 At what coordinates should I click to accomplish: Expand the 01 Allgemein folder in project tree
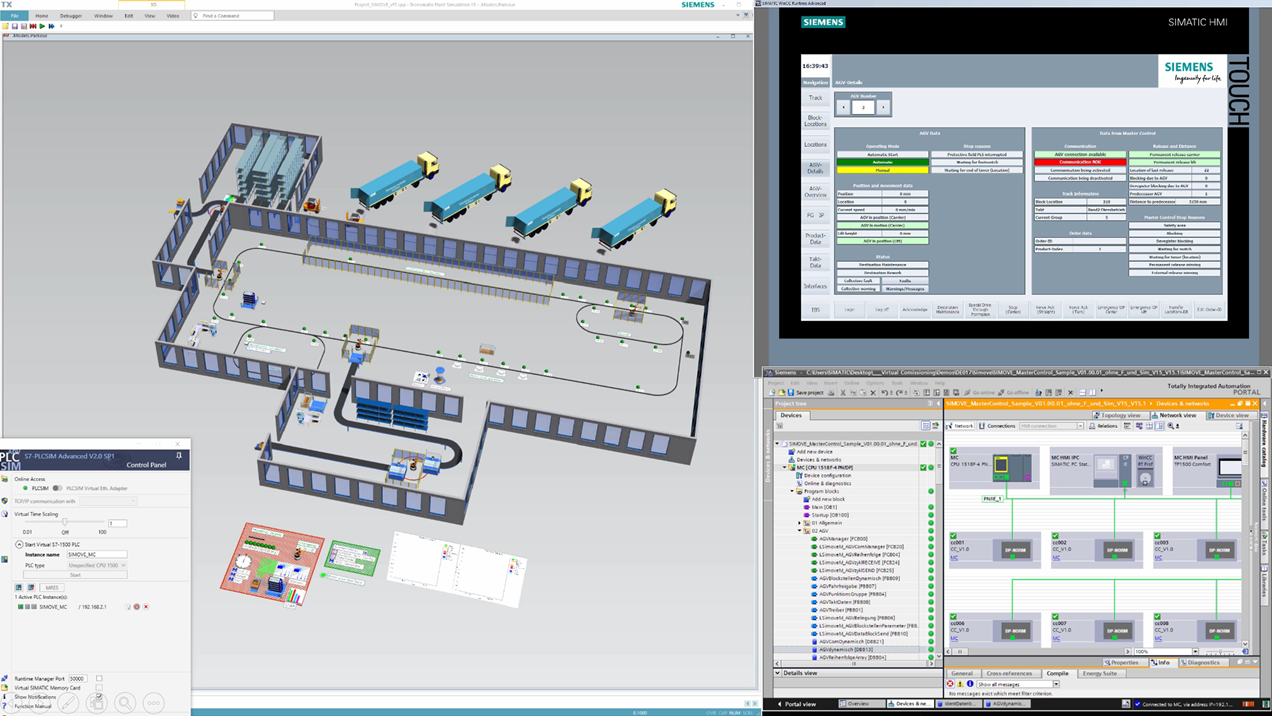click(800, 523)
